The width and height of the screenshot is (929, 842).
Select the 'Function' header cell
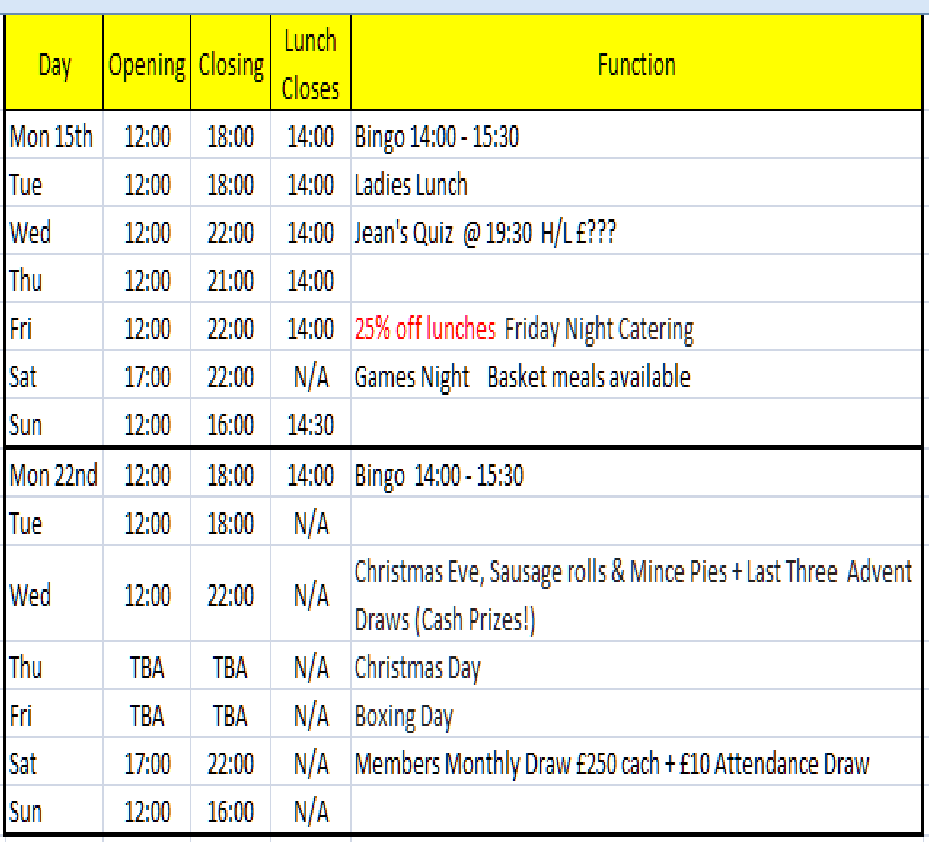tap(636, 66)
